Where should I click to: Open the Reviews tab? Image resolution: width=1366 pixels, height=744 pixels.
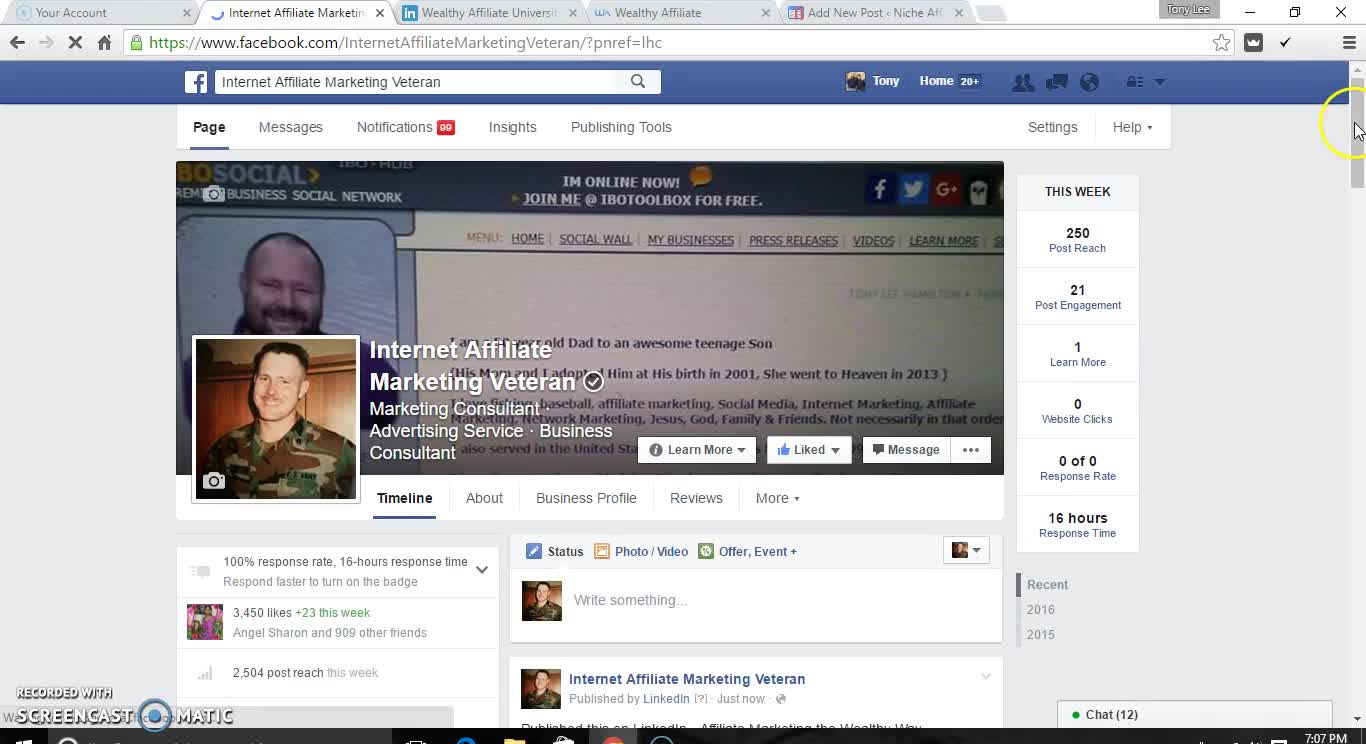click(x=696, y=498)
